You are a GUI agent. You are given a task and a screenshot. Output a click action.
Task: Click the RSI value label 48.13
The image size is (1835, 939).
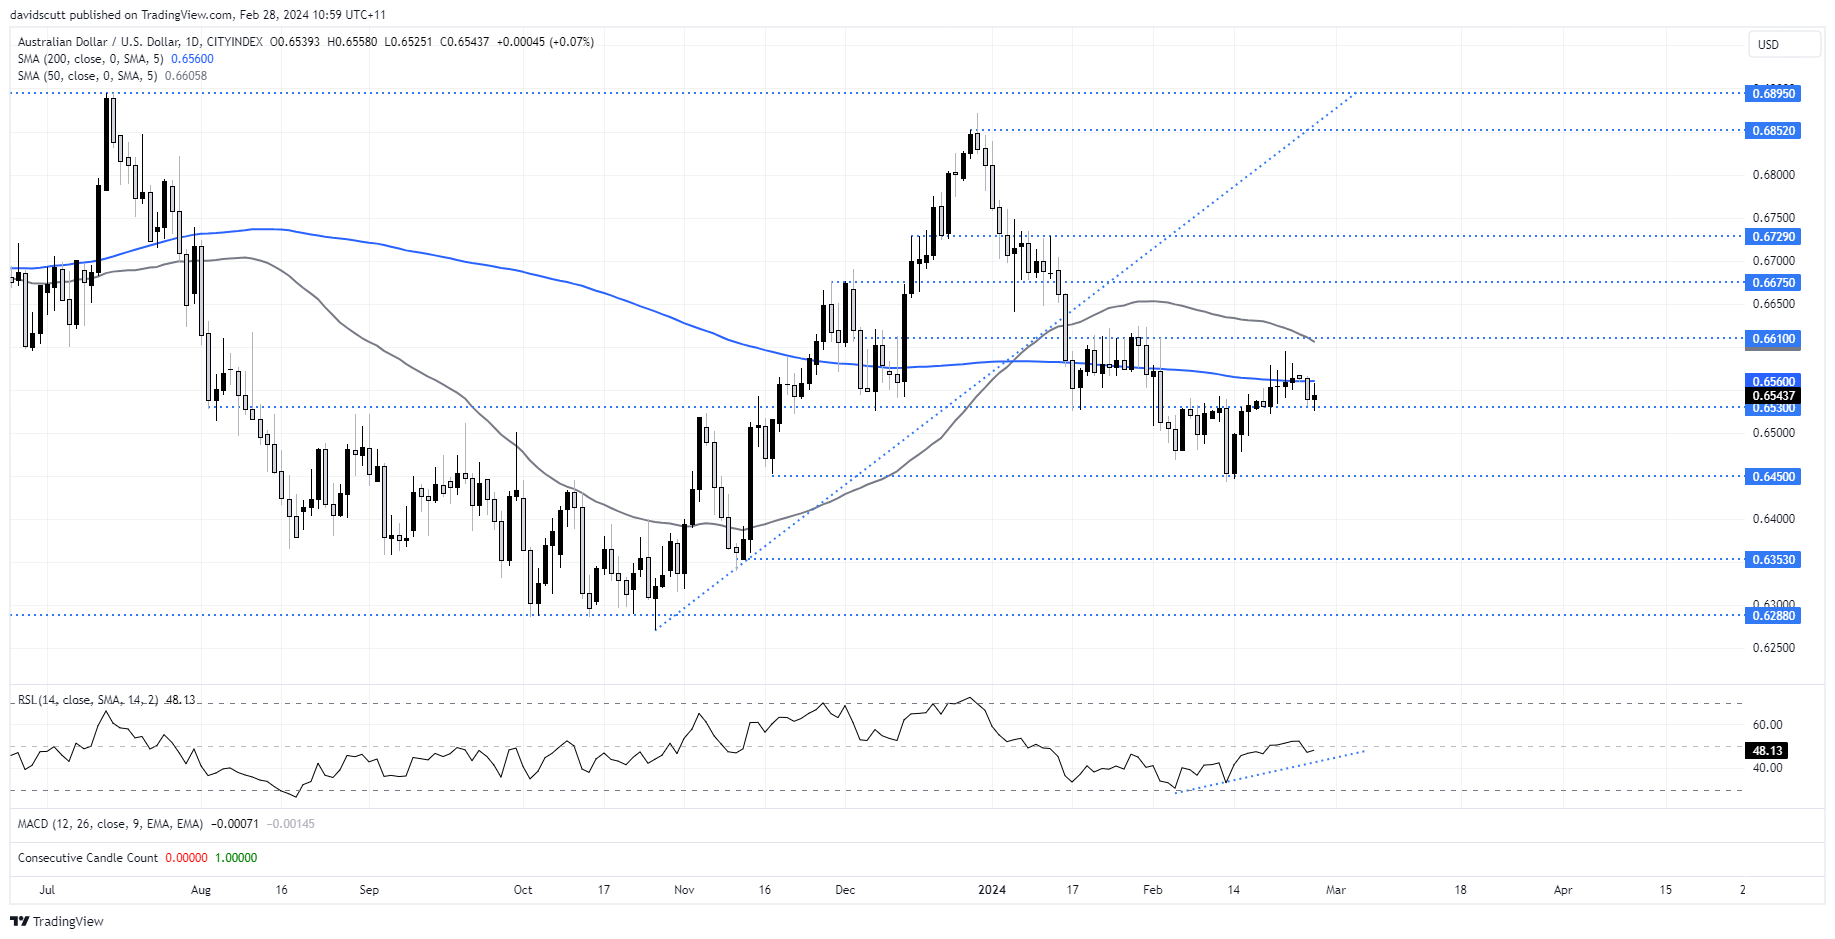[x=1767, y=750]
